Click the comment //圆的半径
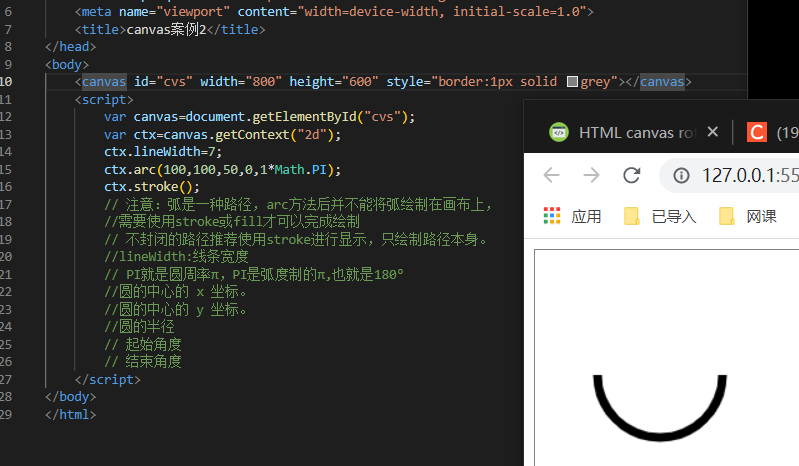Viewport: 799px width, 466px height. click(x=139, y=326)
